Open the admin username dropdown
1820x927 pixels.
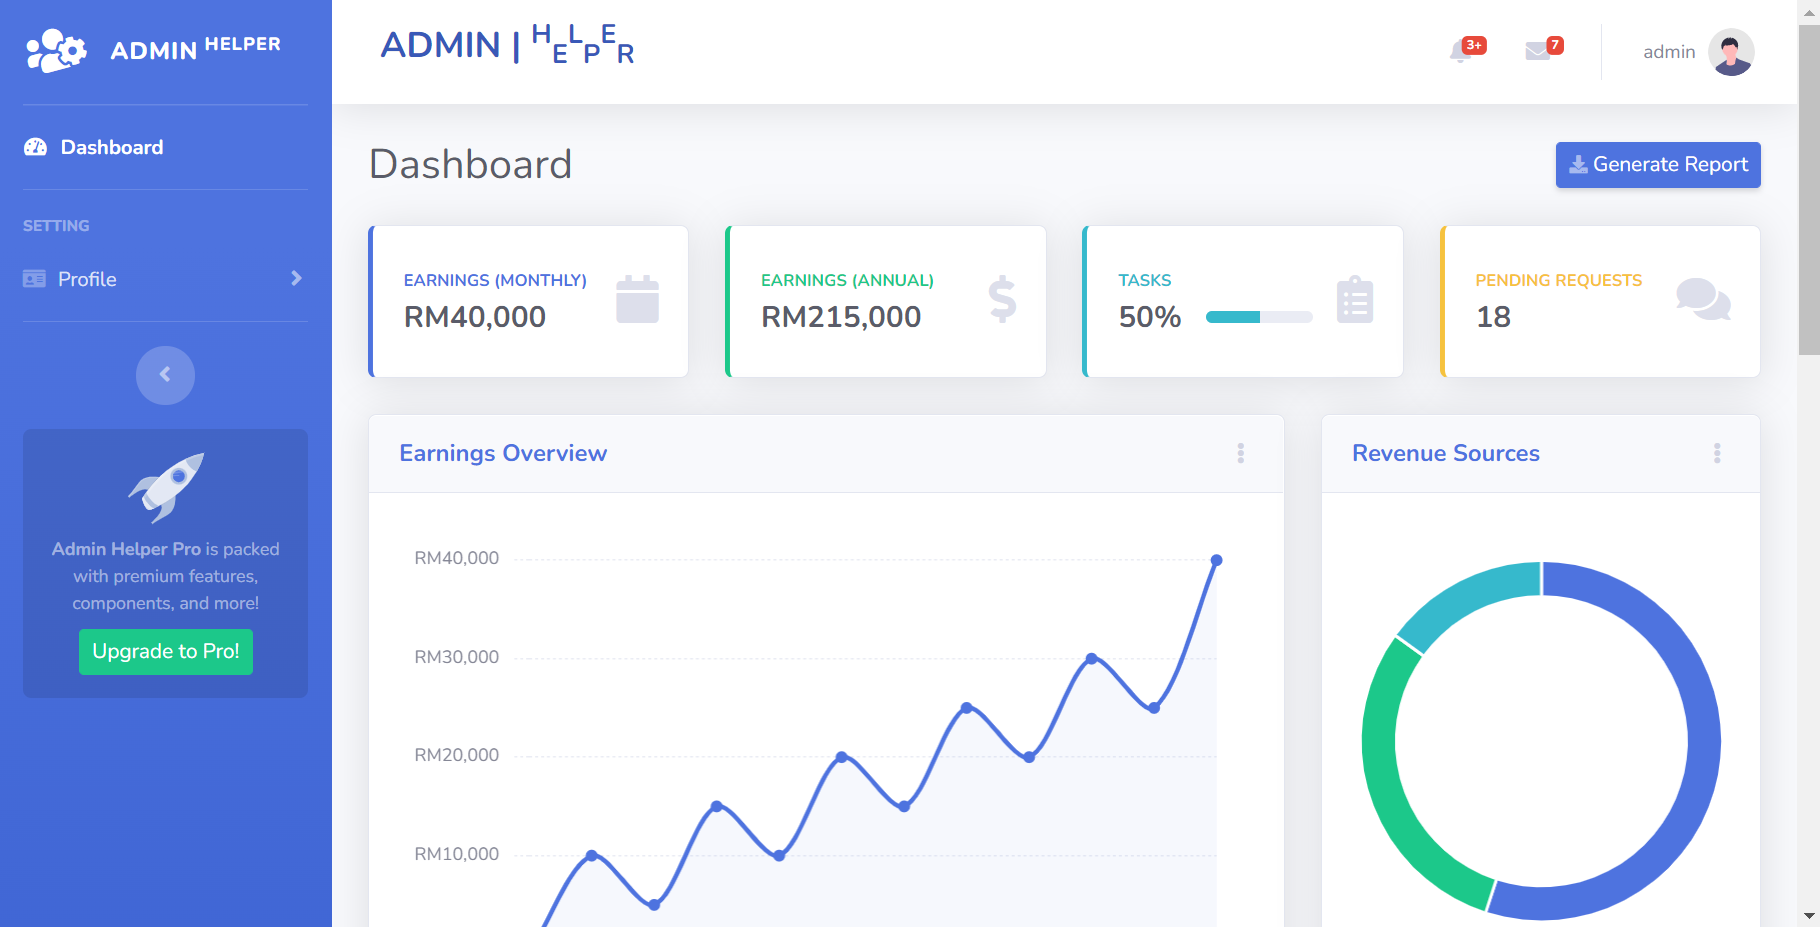(x=1669, y=52)
